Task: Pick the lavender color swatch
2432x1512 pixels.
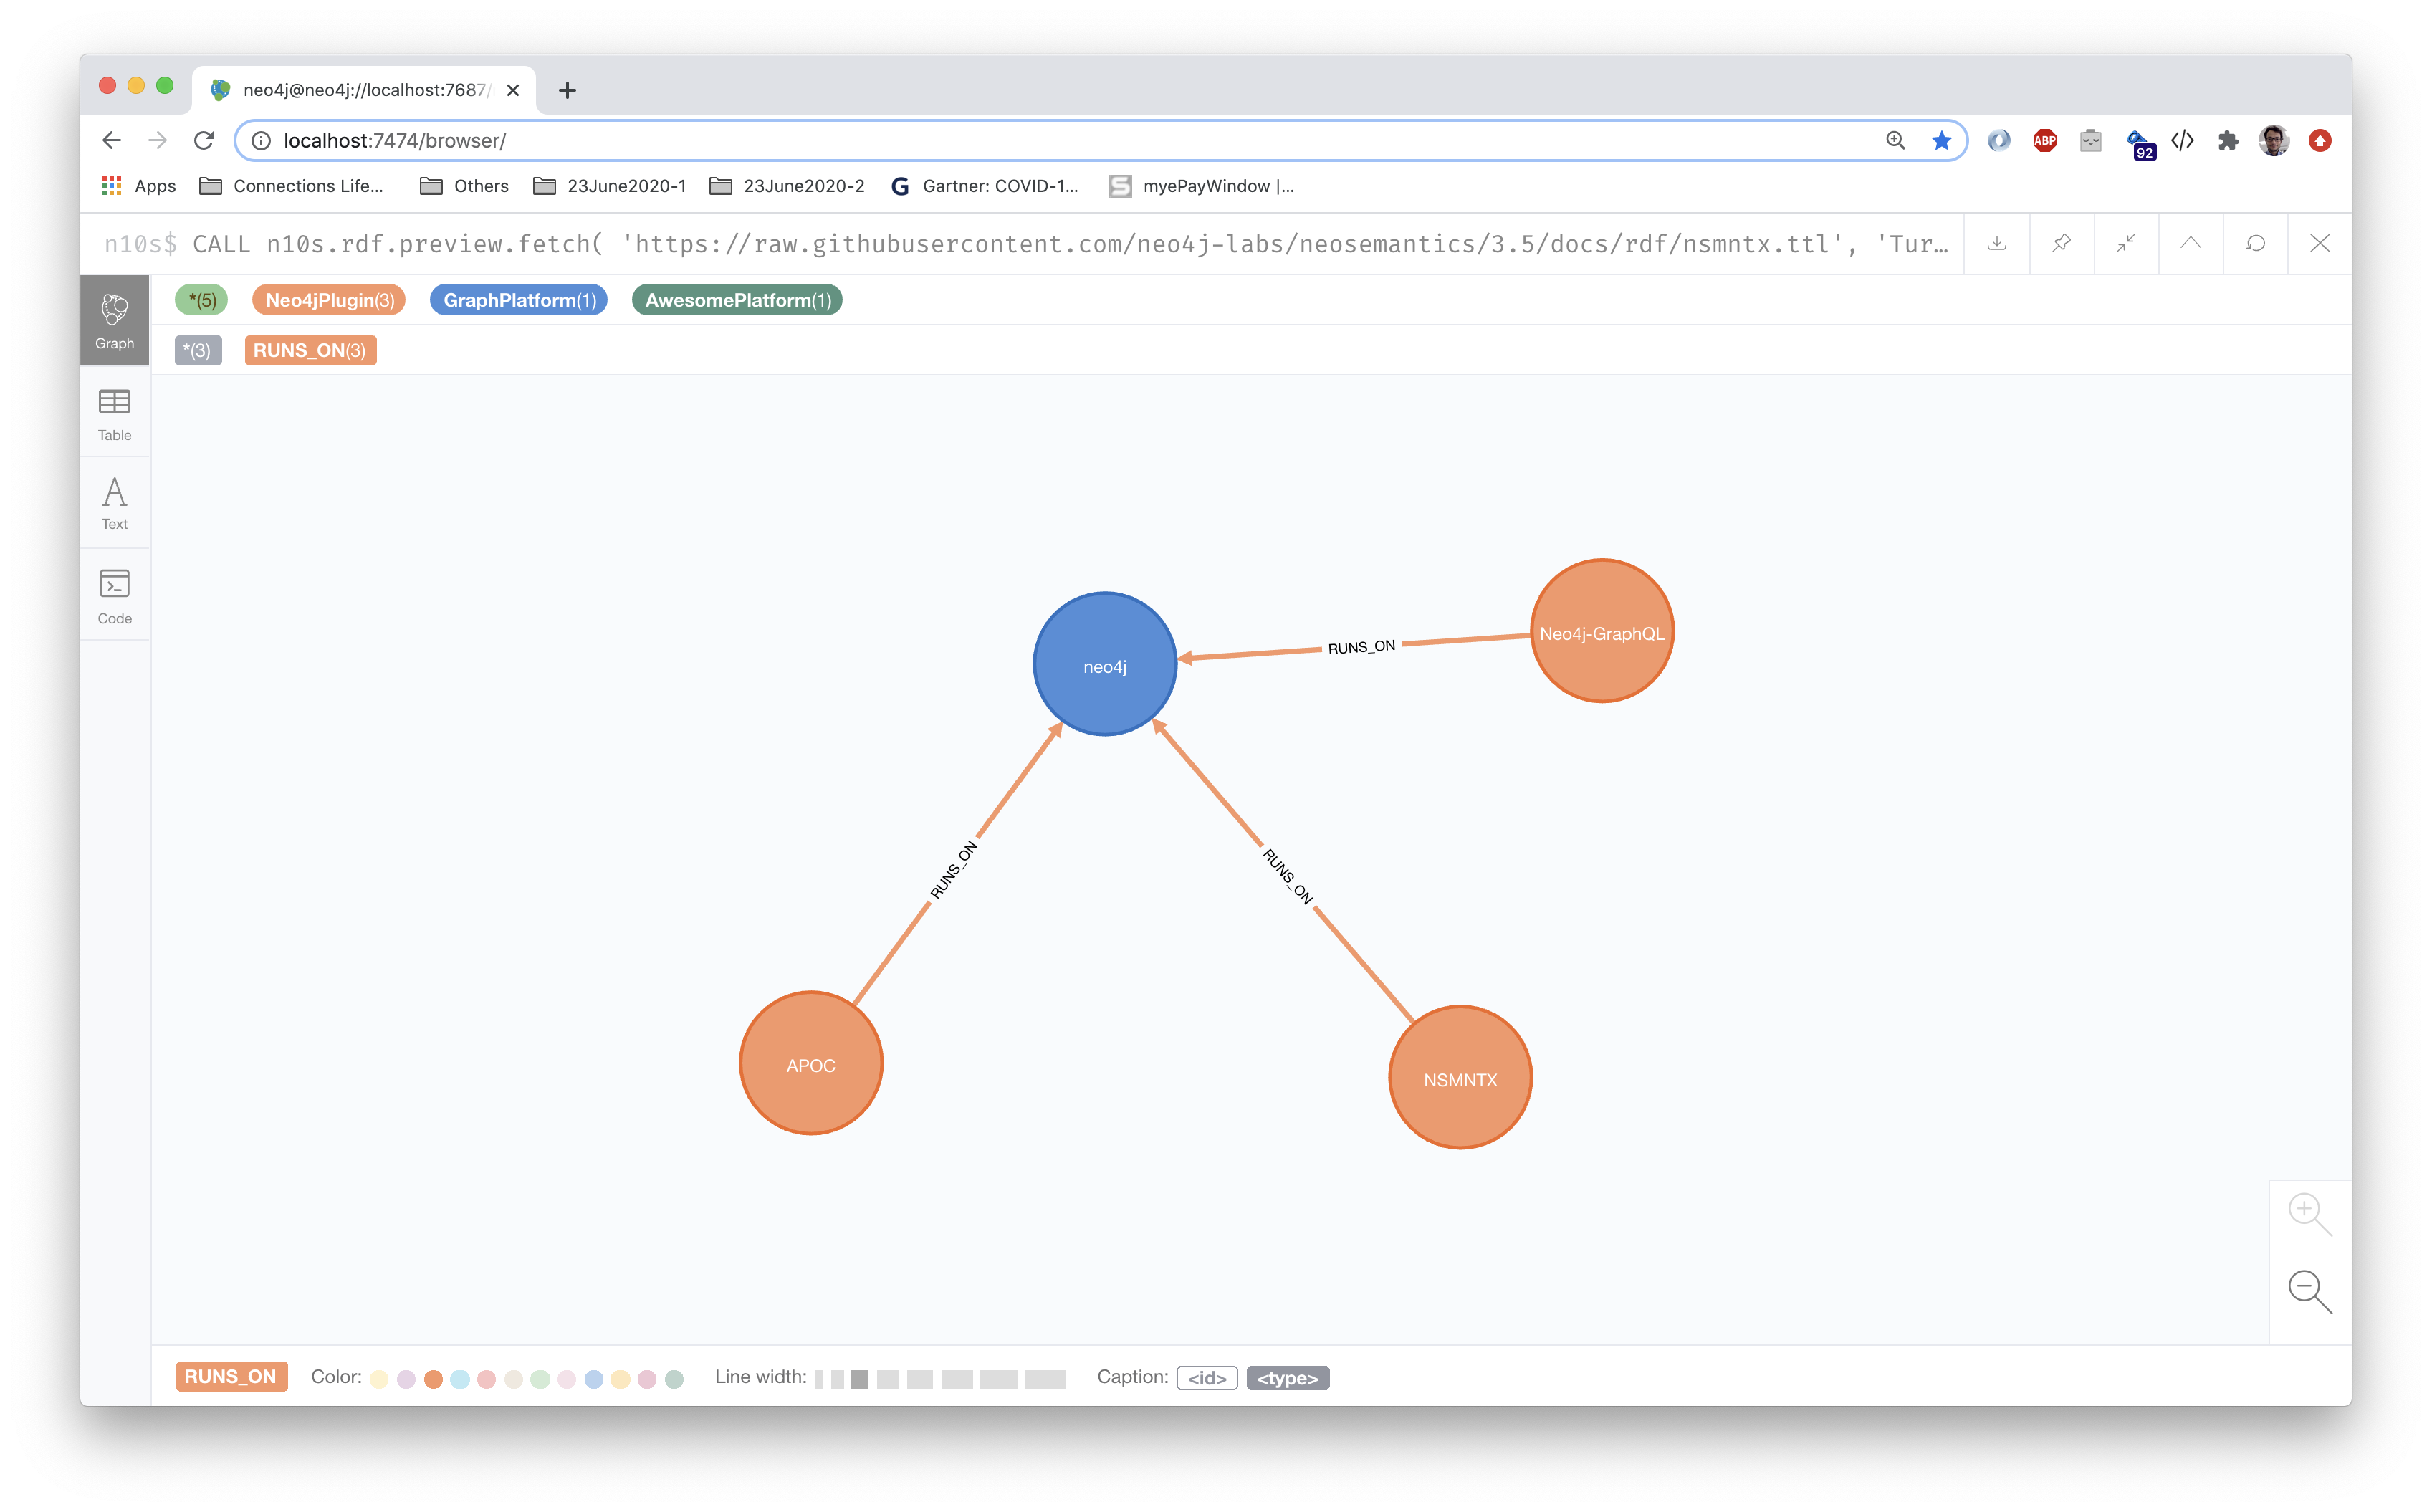Action: click(406, 1379)
